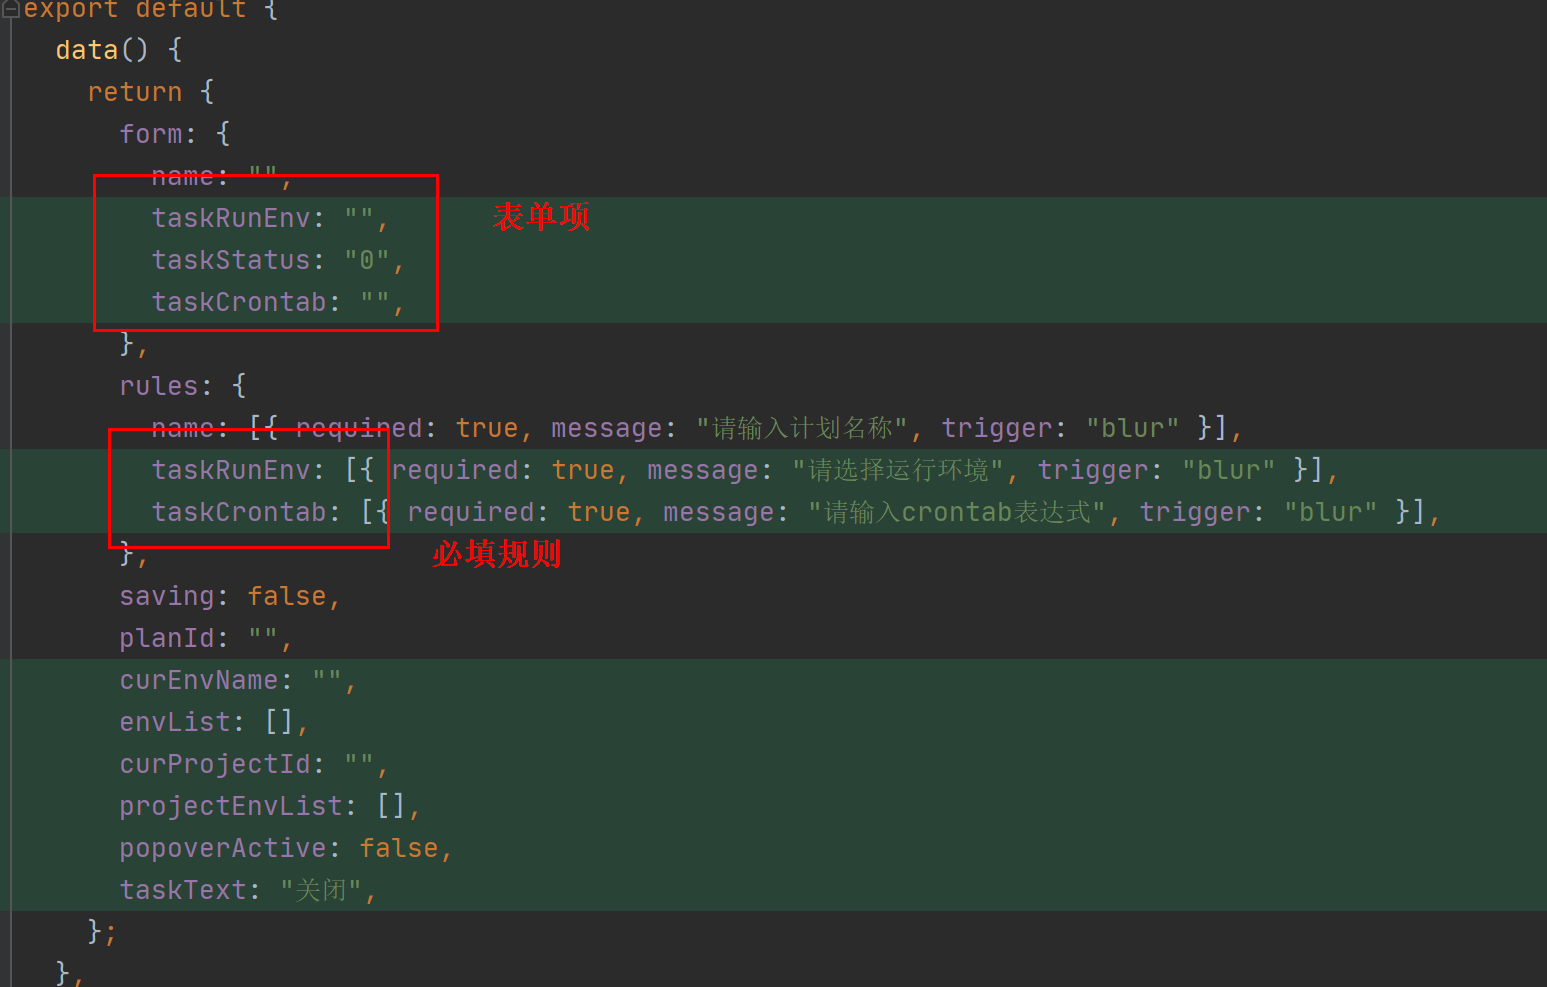Click "blur" trigger value on taskCrontab rule
1547x987 pixels.
(1331, 512)
